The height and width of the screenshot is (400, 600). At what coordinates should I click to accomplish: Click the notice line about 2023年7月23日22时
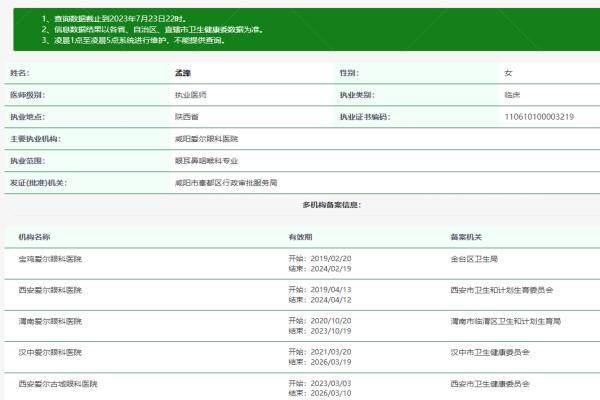tap(114, 18)
